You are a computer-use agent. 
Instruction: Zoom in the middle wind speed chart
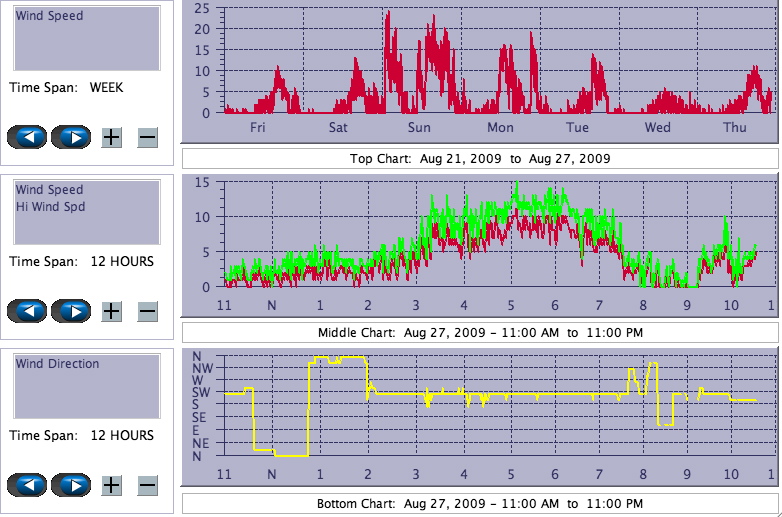(x=111, y=311)
